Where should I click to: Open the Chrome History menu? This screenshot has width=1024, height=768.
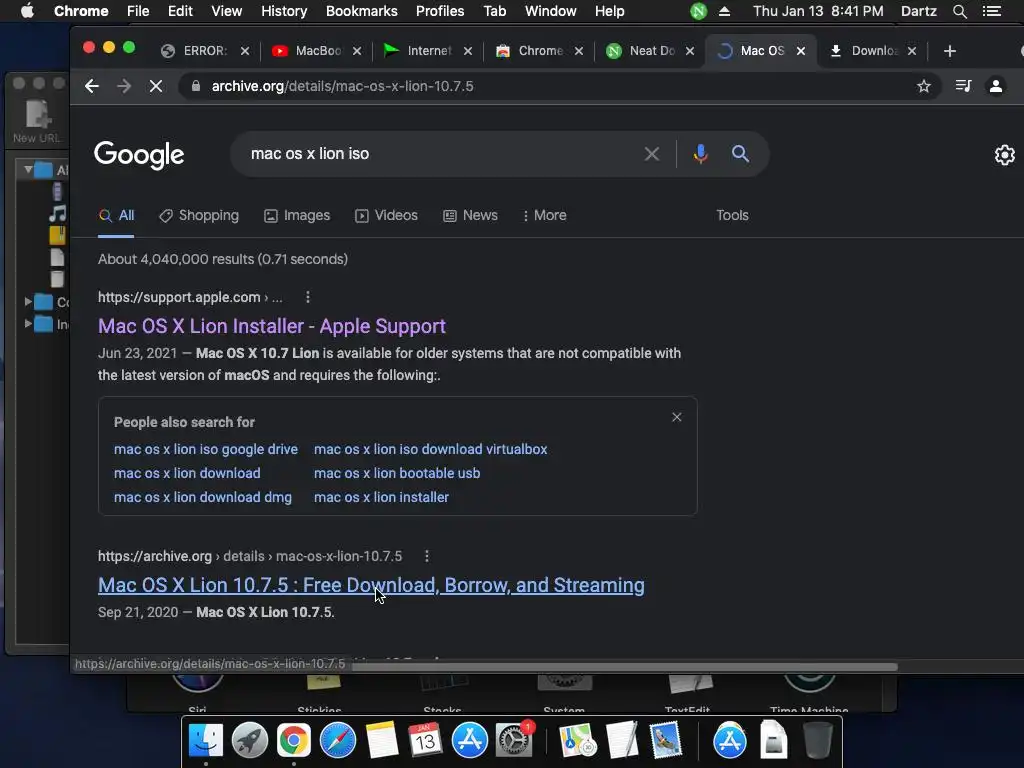(x=283, y=11)
